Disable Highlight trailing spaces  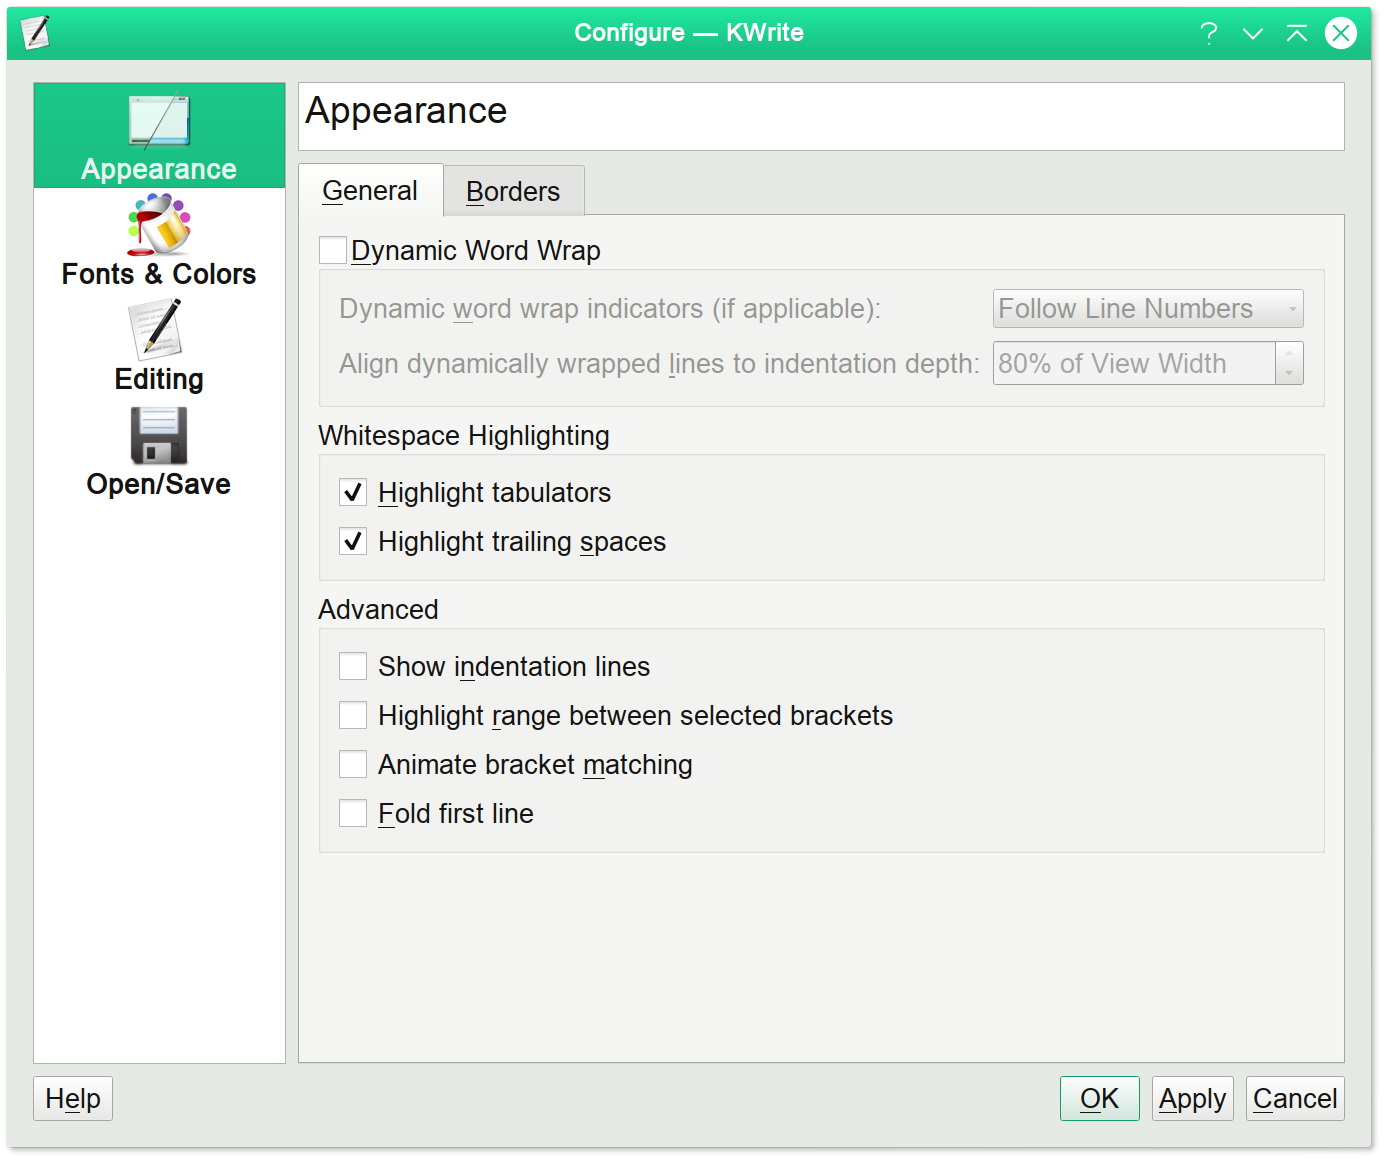(353, 541)
